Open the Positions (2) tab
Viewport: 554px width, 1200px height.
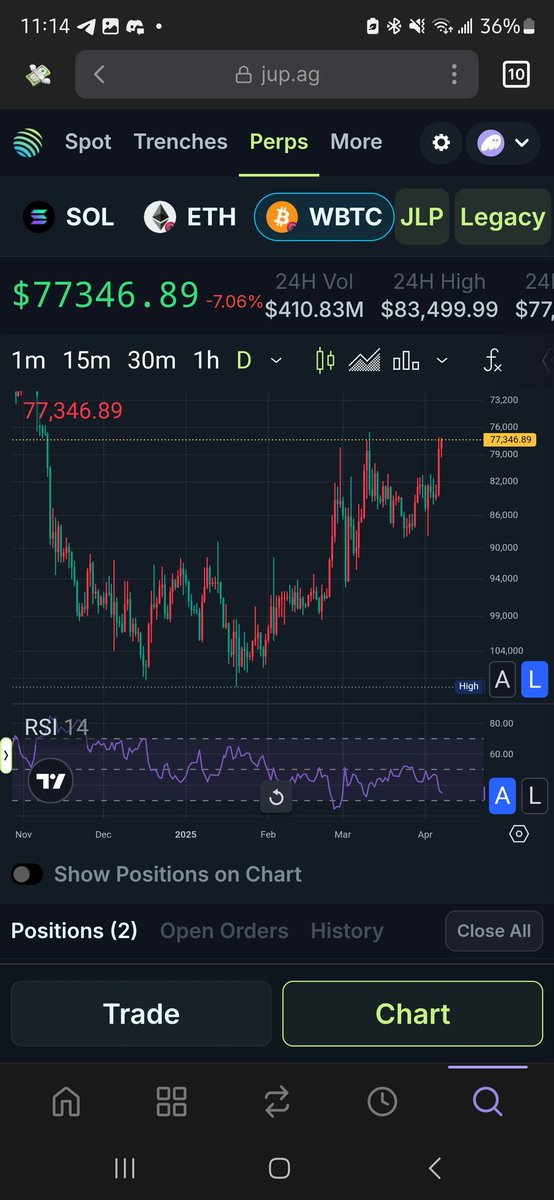click(x=74, y=931)
